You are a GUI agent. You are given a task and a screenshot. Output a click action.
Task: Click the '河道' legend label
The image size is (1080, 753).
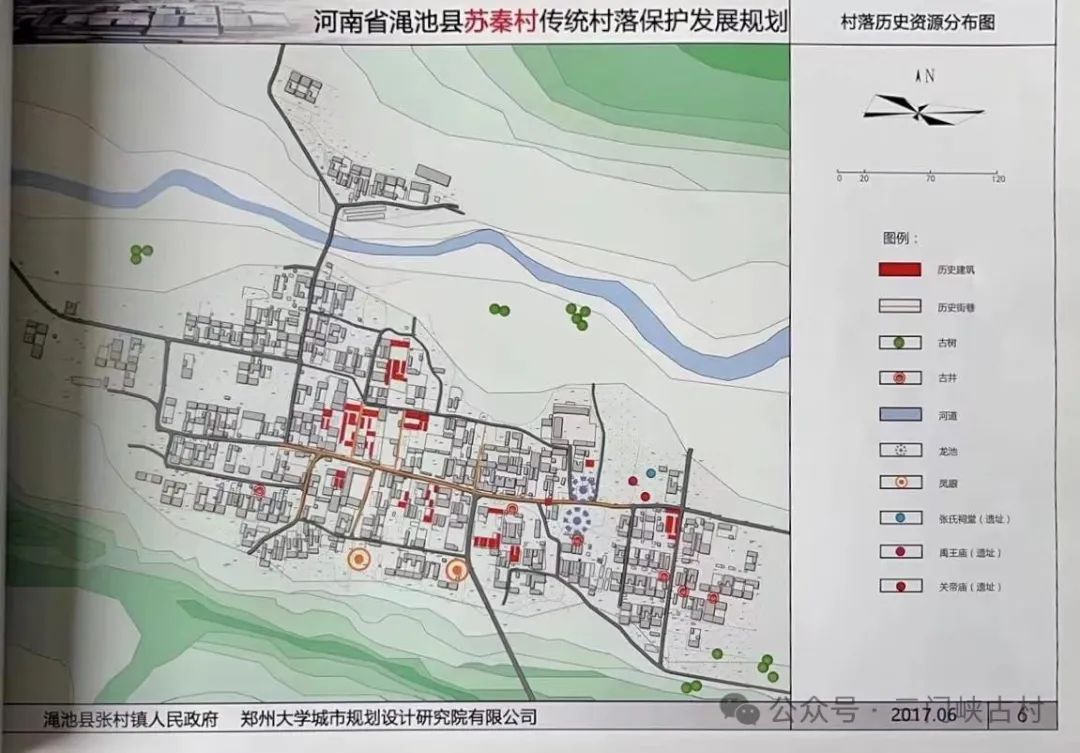coord(947,415)
